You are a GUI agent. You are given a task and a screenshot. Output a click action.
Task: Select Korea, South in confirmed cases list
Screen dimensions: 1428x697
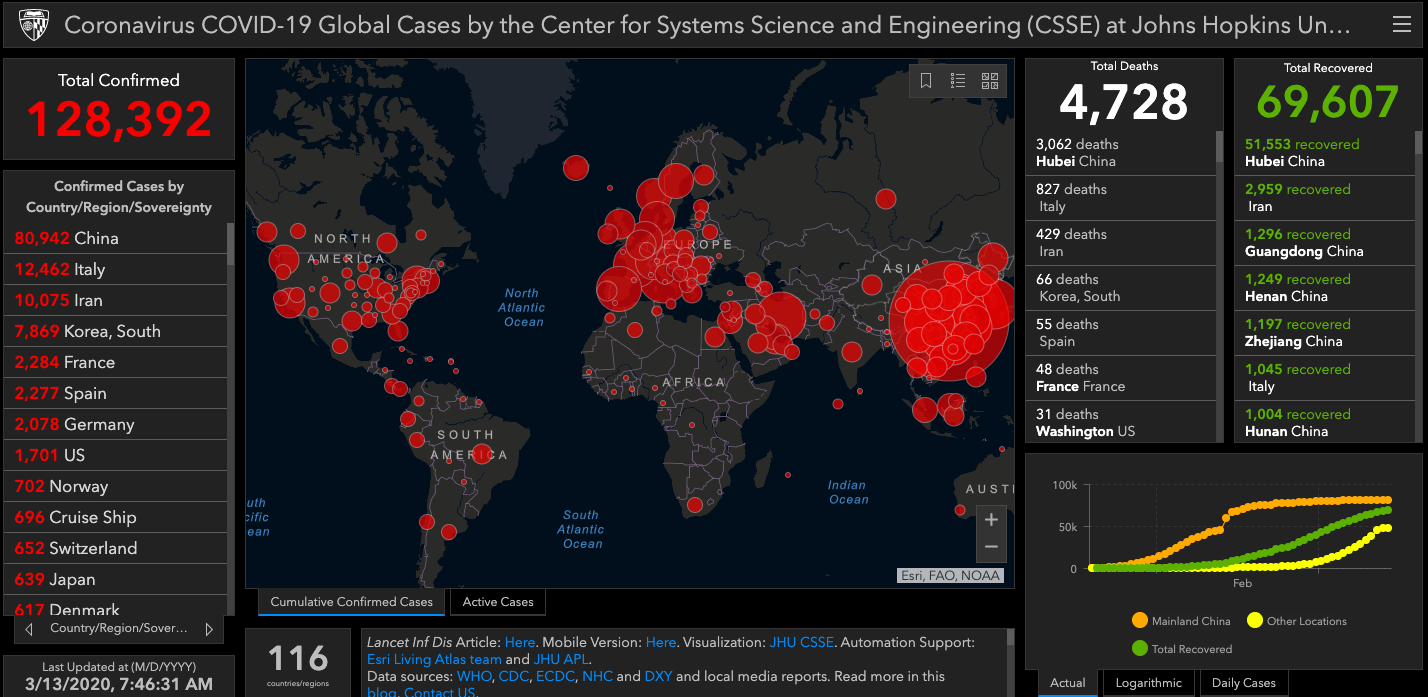click(116, 331)
